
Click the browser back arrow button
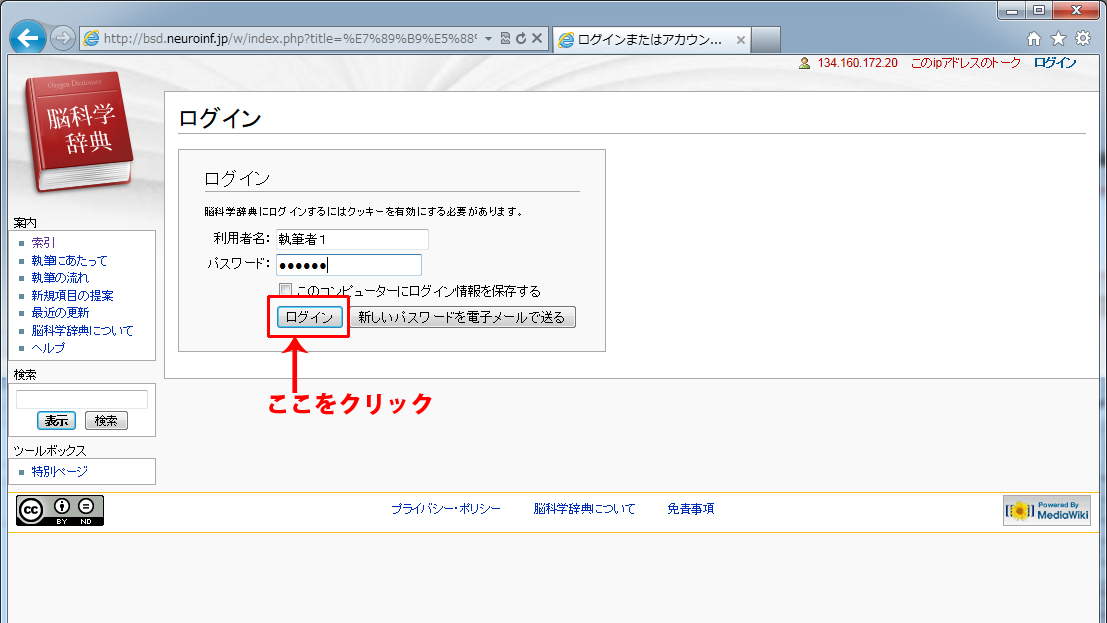coord(28,39)
